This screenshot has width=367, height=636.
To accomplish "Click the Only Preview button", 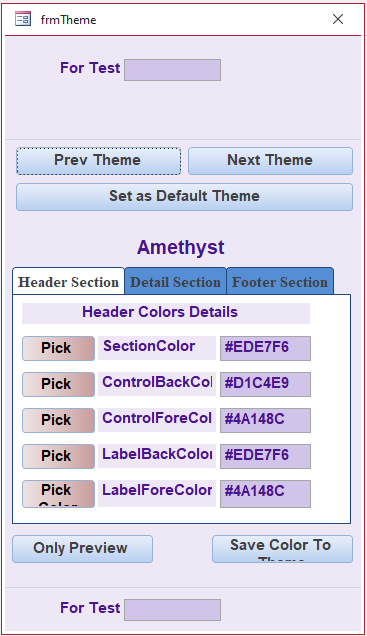I will pos(82,549).
